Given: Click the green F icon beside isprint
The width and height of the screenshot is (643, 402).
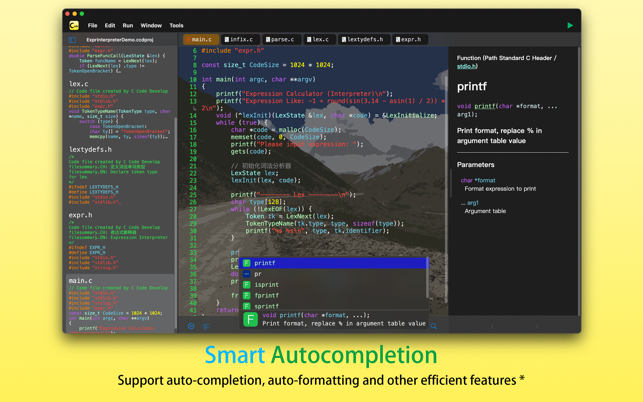Looking at the screenshot, I should pos(246,285).
